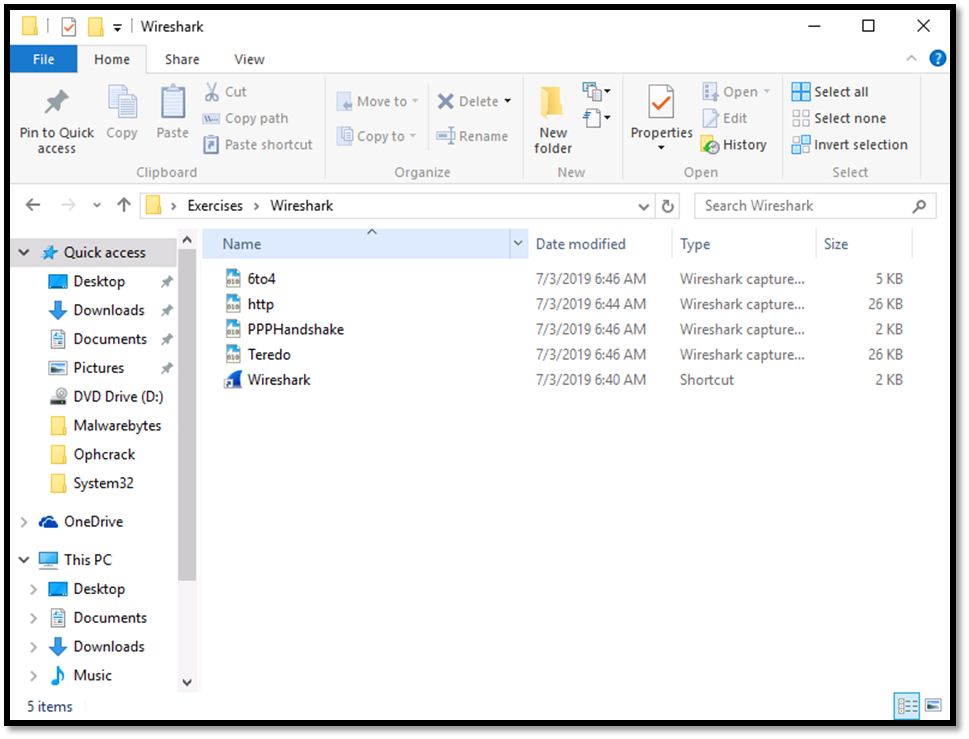Switch to Large icons view in status bar

(x=933, y=706)
